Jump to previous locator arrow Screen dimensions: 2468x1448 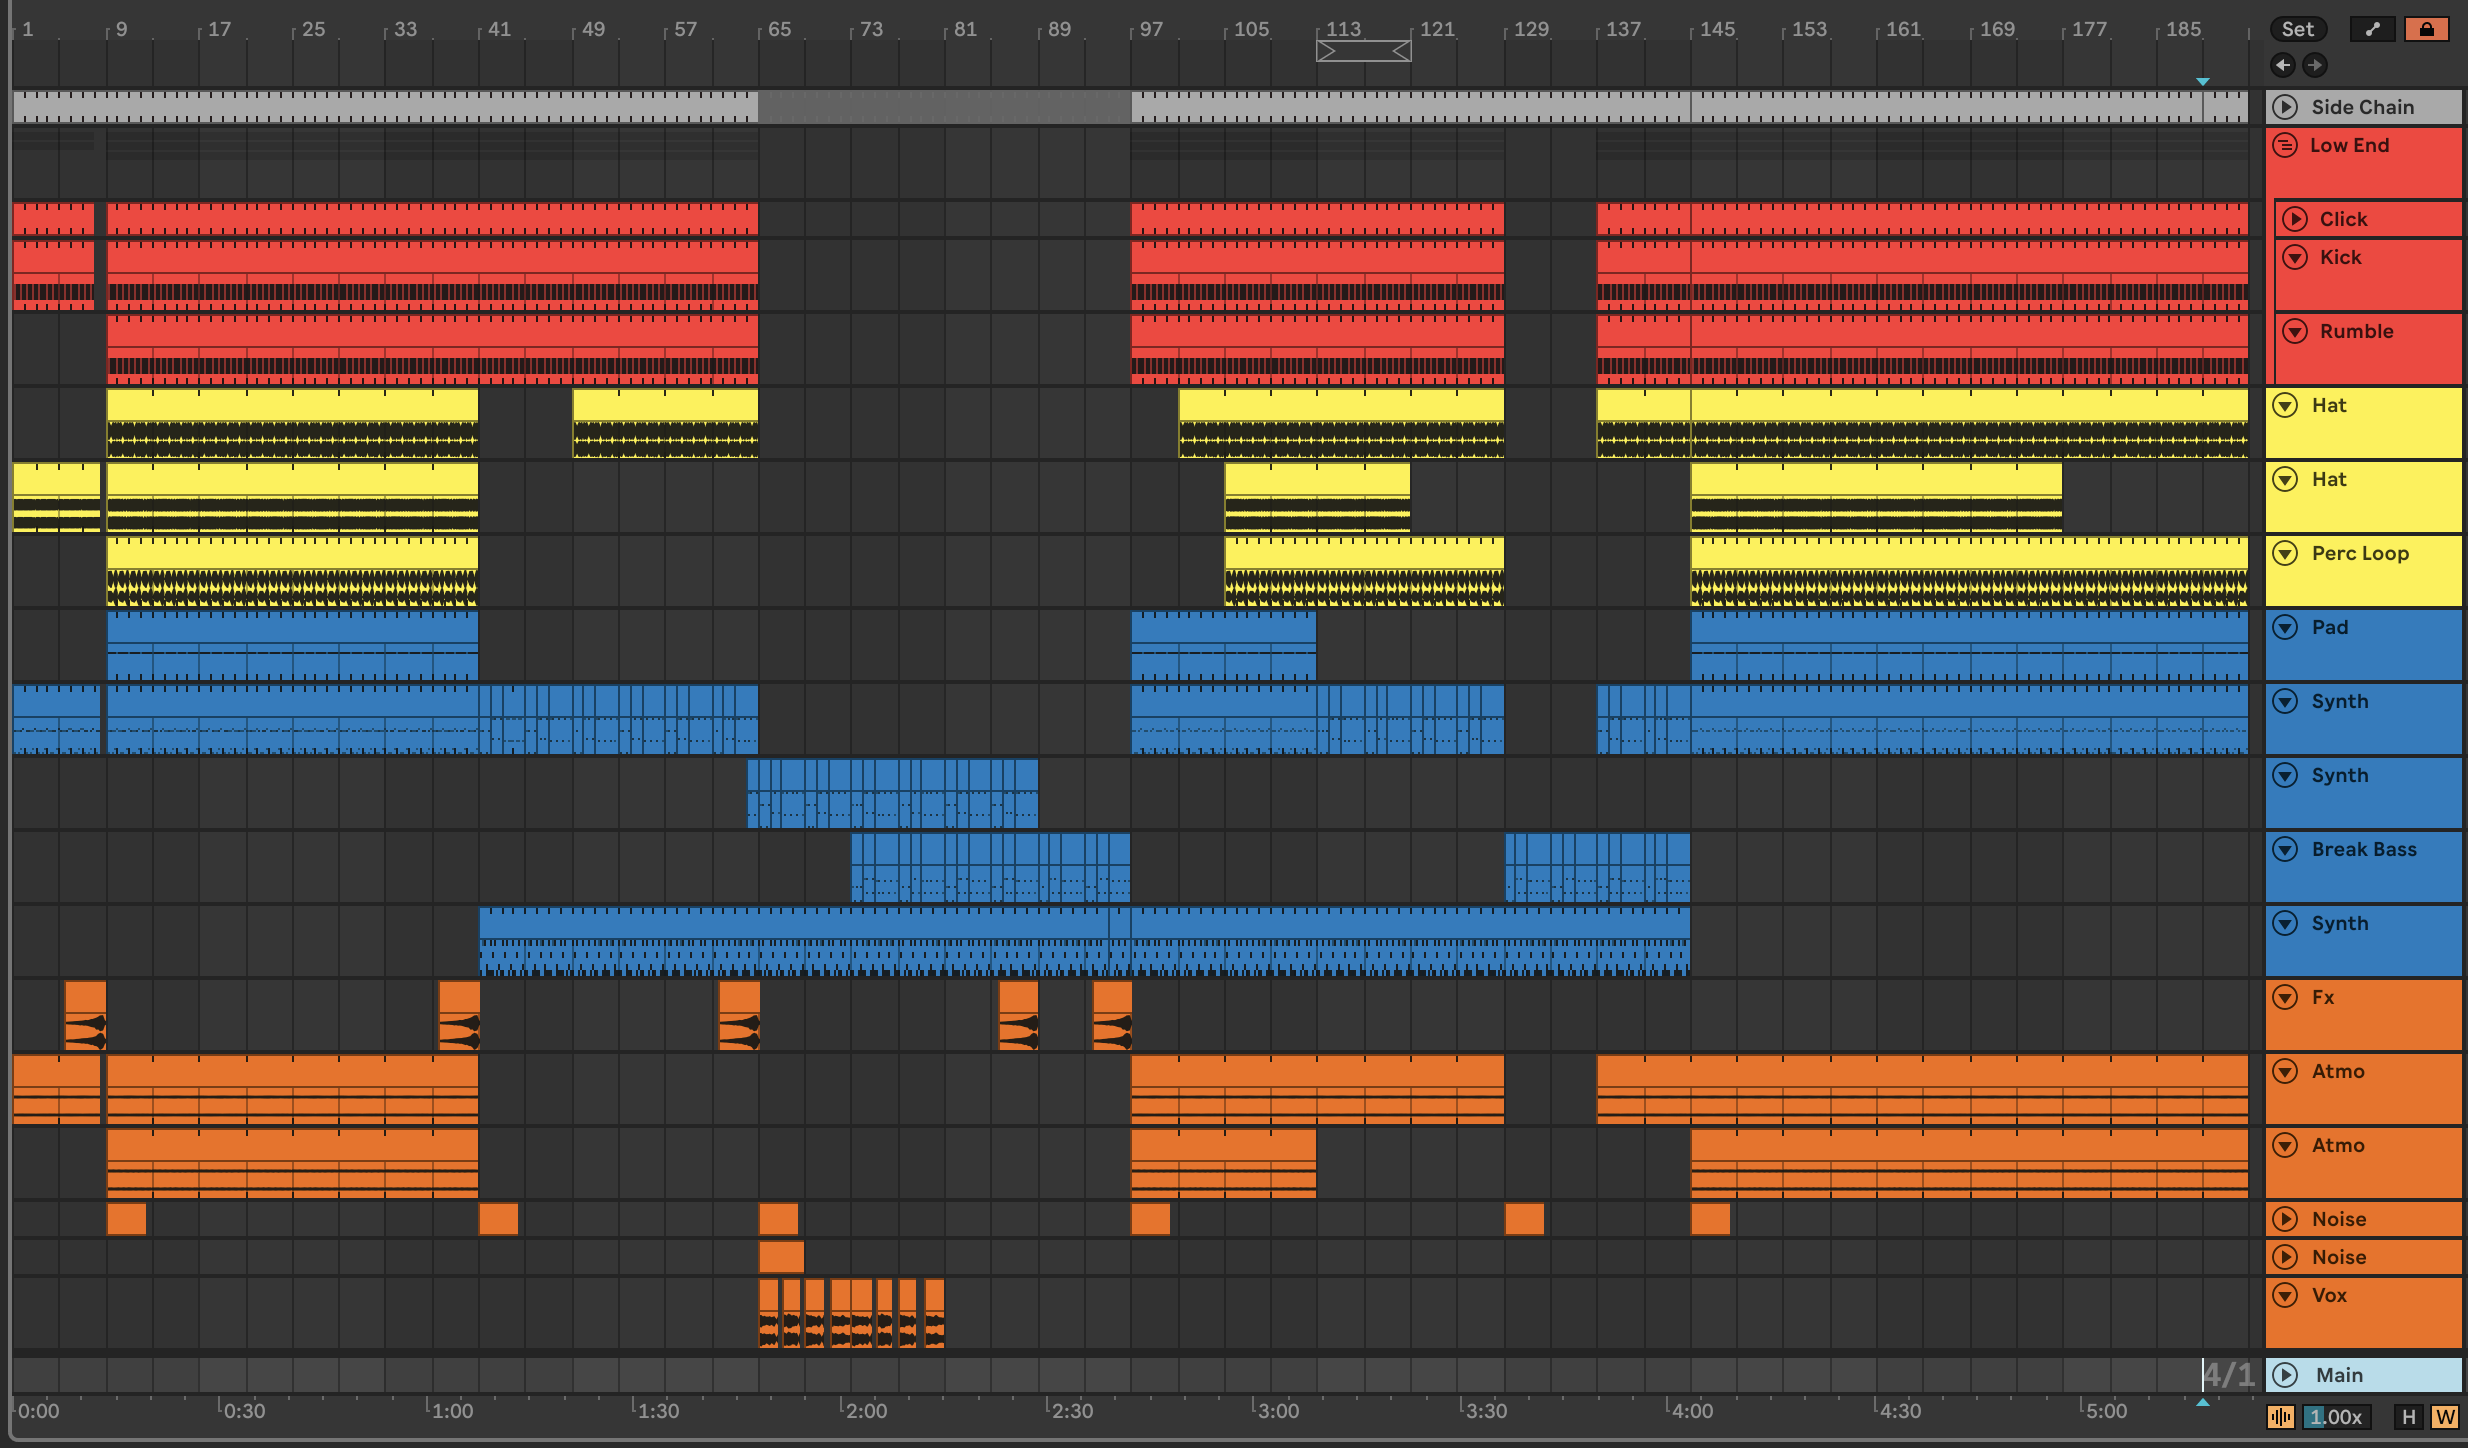tap(2282, 65)
